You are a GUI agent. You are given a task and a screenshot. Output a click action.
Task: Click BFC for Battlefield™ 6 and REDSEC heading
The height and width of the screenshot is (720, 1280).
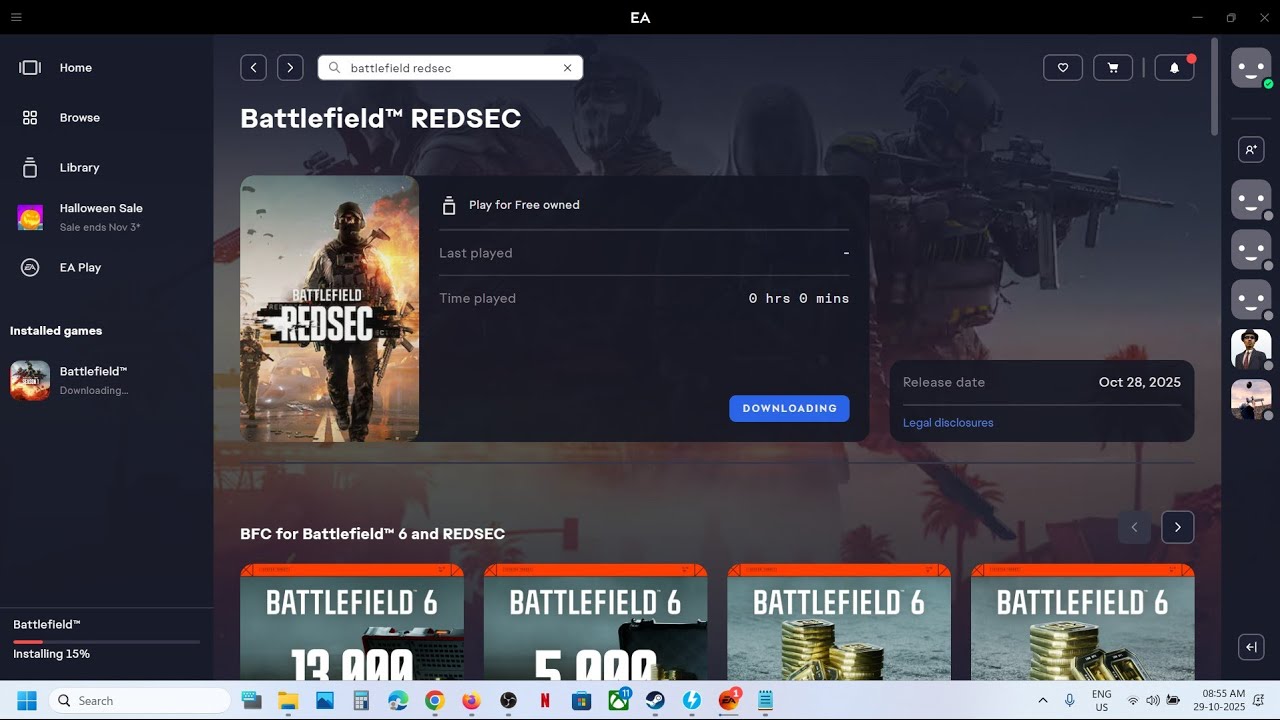(372, 534)
